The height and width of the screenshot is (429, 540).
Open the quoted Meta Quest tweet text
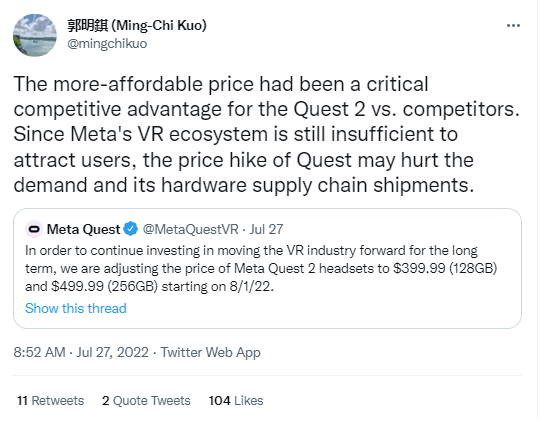point(261,269)
